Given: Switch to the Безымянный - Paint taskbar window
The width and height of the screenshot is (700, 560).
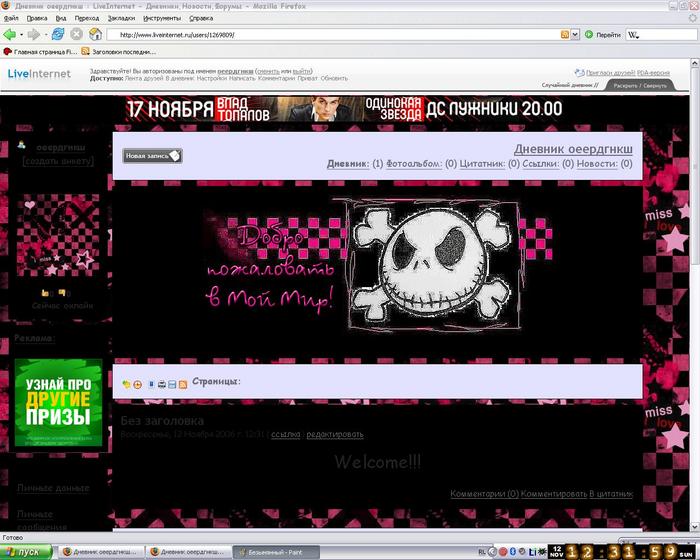Looking at the screenshot, I should [x=276, y=552].
